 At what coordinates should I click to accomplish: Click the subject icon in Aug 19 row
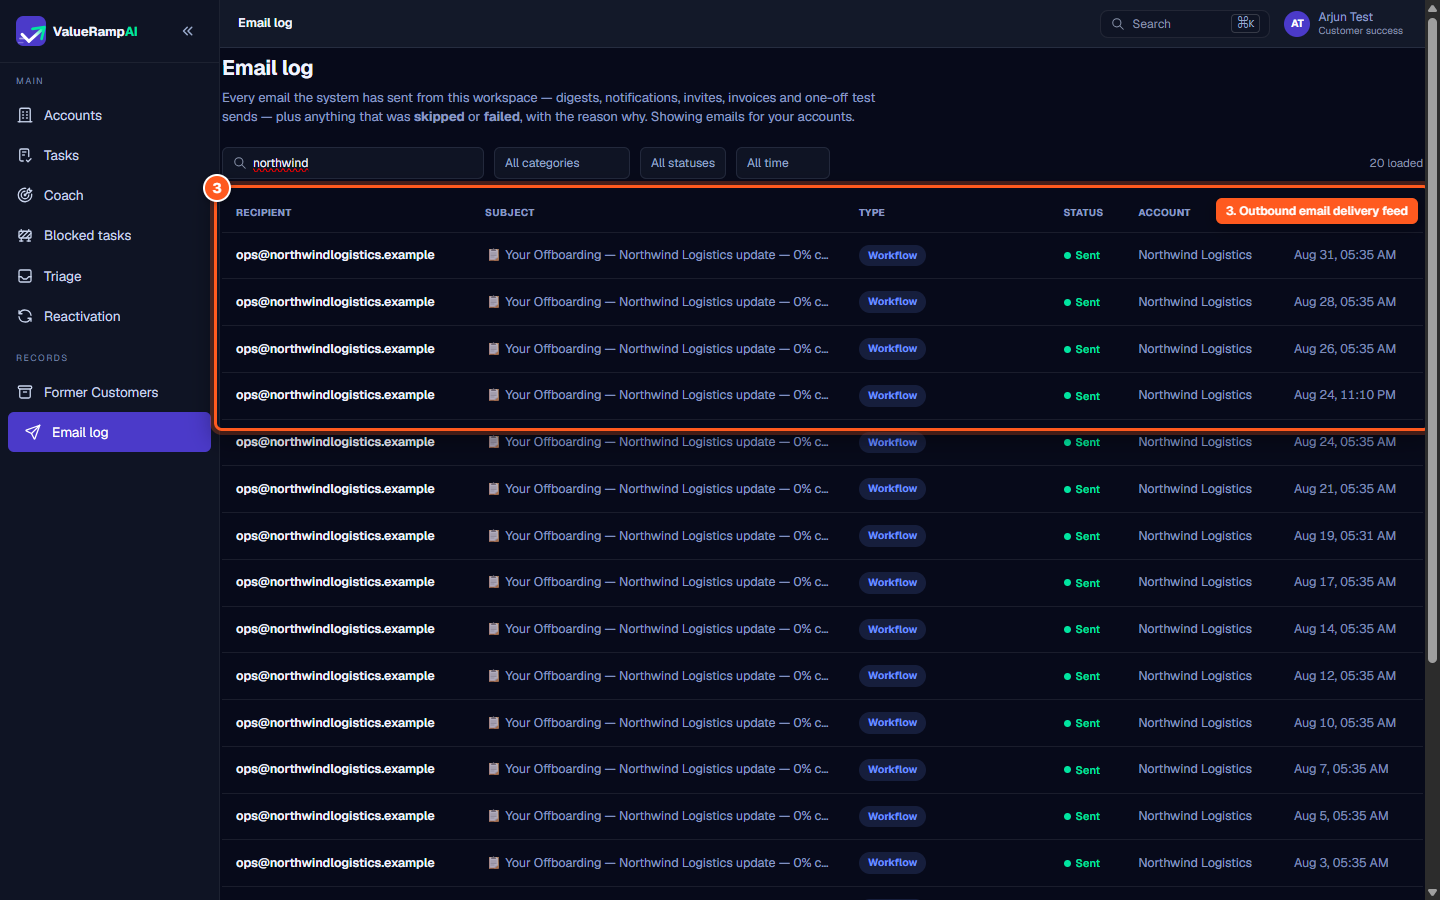[493, 536]
